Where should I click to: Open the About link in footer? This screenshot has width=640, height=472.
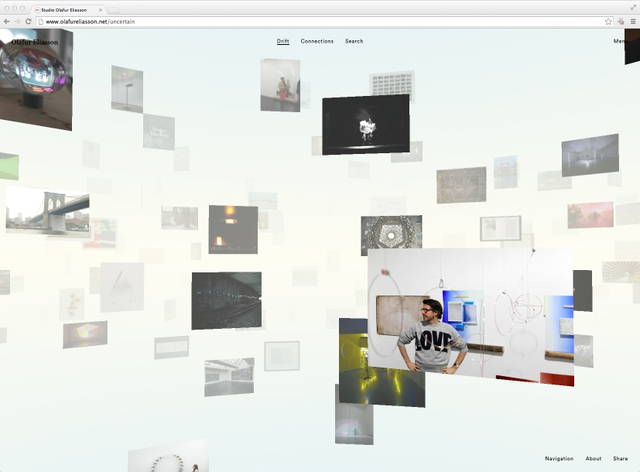(x=593, y=459)
